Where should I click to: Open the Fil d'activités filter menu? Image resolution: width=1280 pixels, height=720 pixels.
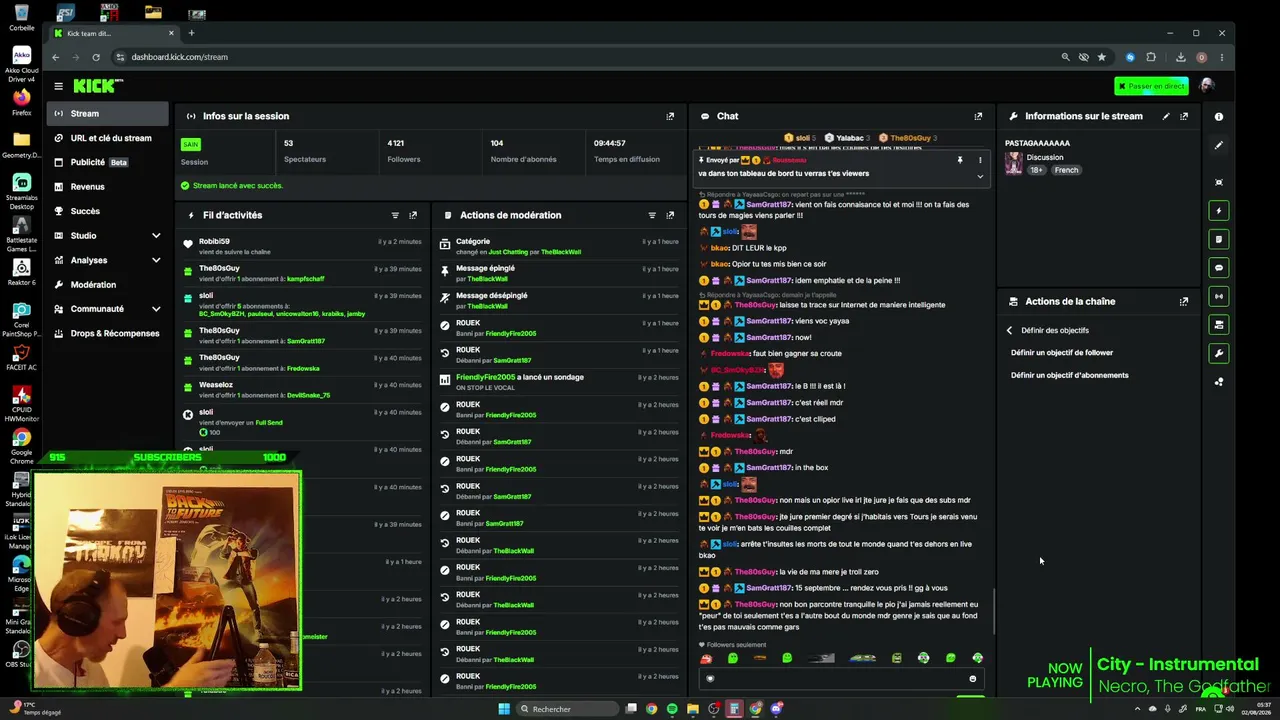click(x=395, y=215)
